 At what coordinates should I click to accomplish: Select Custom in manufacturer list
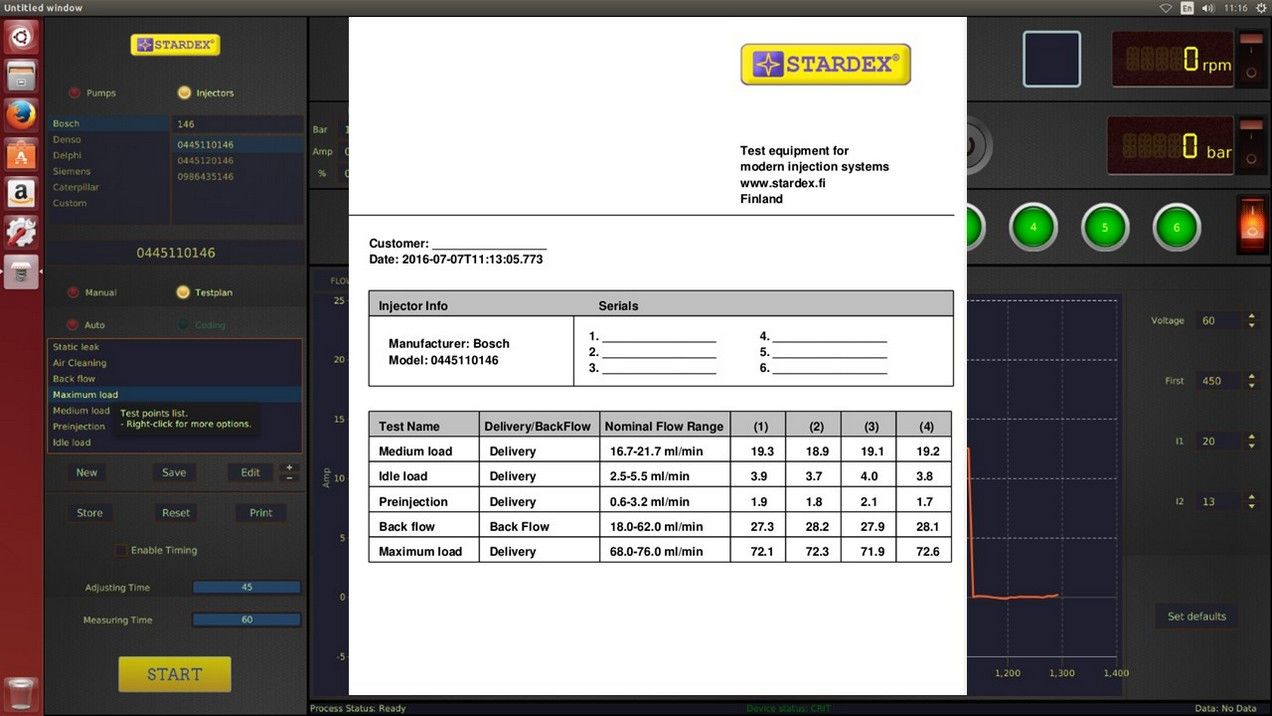109,203
